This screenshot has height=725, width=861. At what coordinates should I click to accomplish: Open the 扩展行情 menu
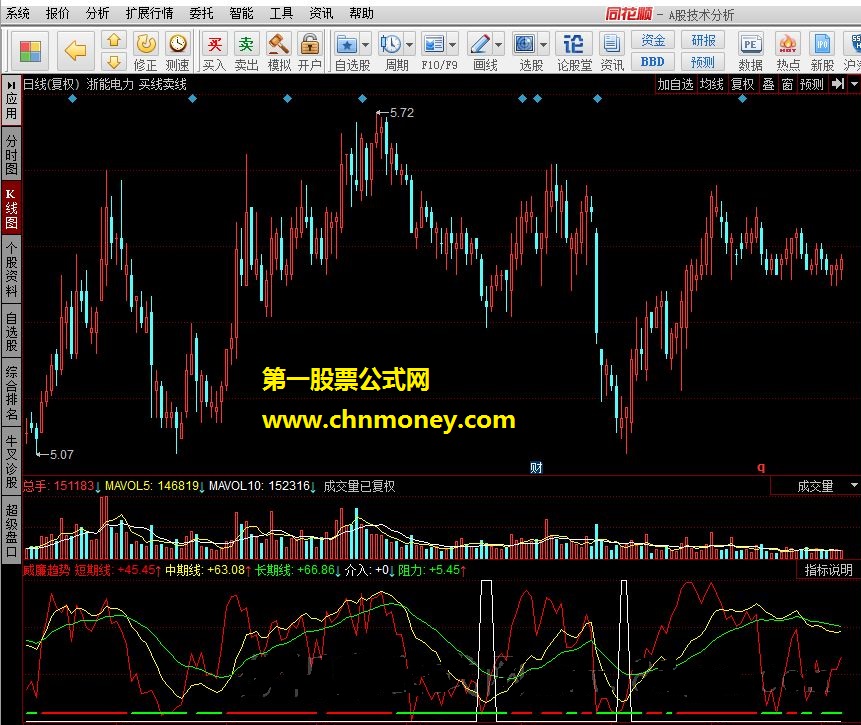pyautogui.click(x=149, y=13)
